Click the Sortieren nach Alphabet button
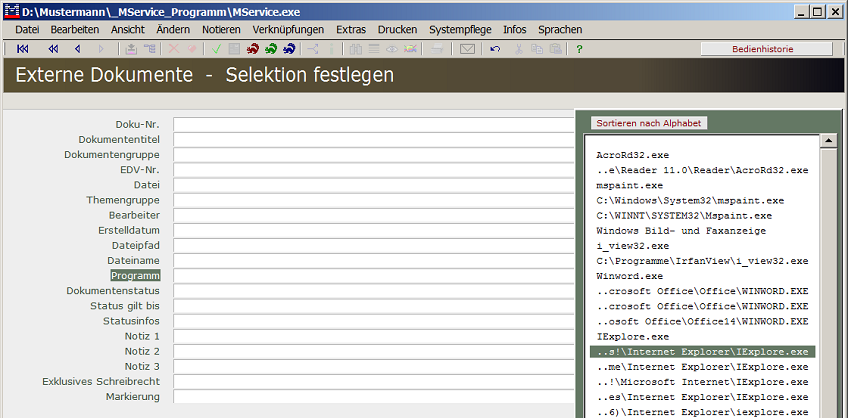Image resolution: width=848 pixels, height=418 pixels. click(649, 123)
